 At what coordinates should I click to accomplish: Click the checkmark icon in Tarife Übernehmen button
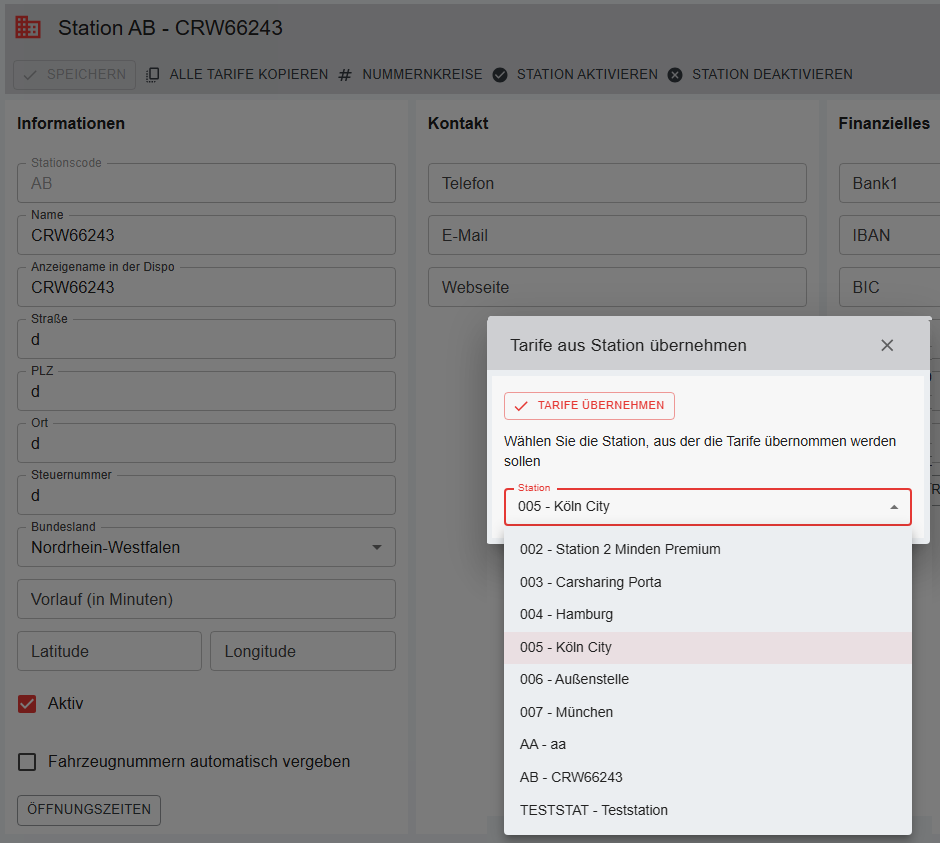(x=521, y=406)
